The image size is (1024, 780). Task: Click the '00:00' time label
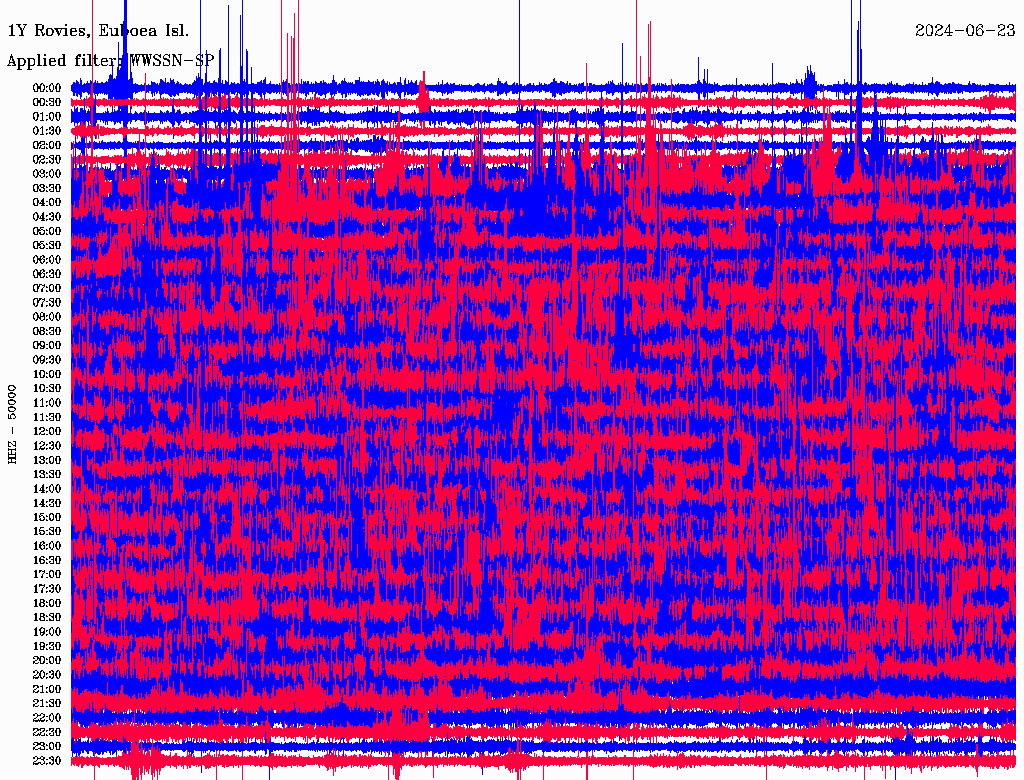tap(47, 88)
